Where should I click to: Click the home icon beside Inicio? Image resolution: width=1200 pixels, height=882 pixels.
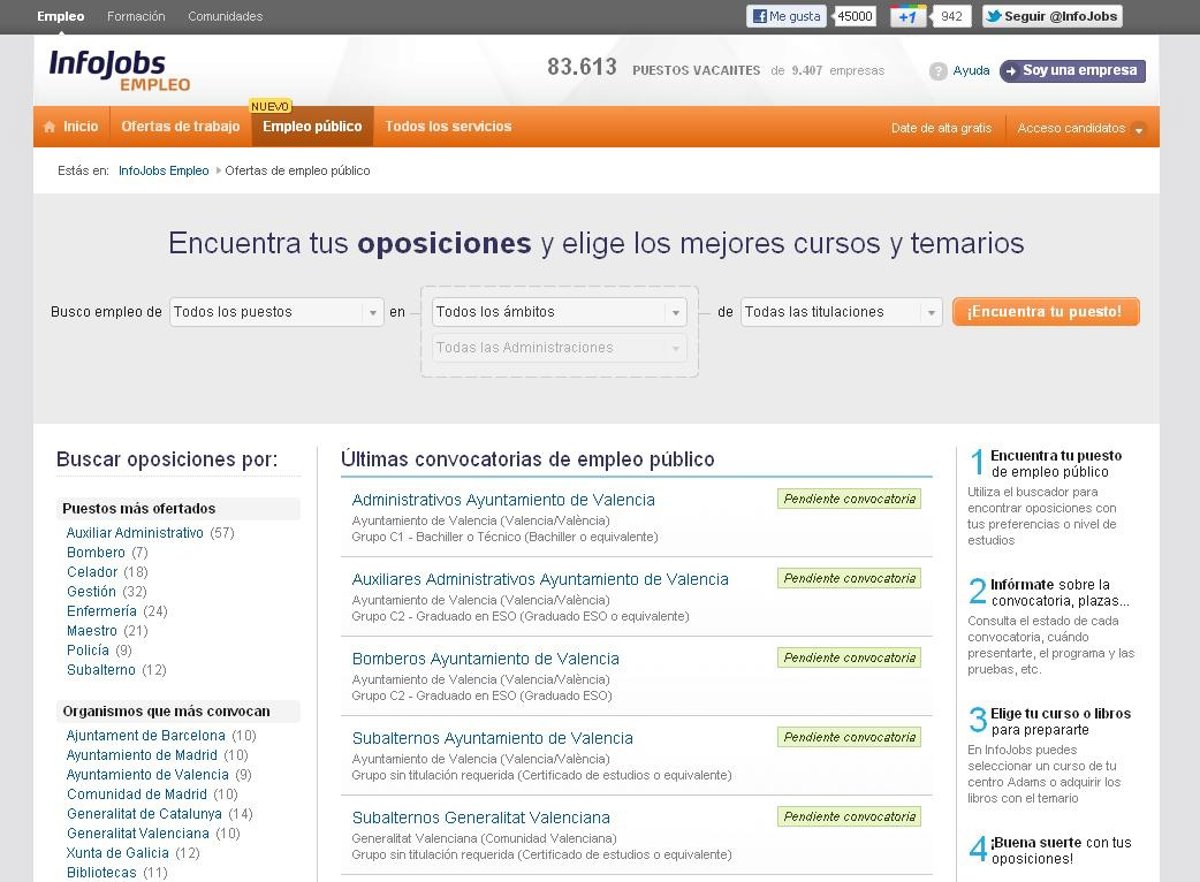[50, 127]
